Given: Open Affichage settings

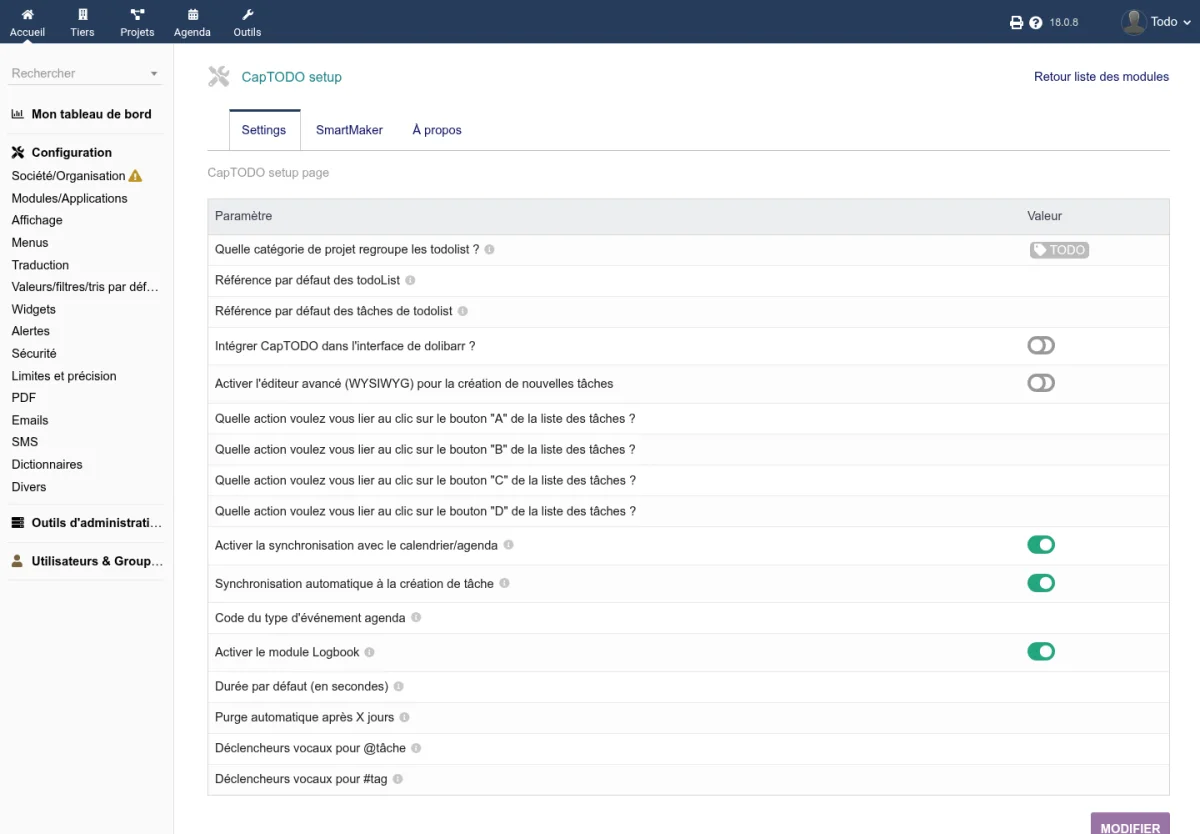Looking at the screenshot, I should pyautogui.click(x=37, y=220).
